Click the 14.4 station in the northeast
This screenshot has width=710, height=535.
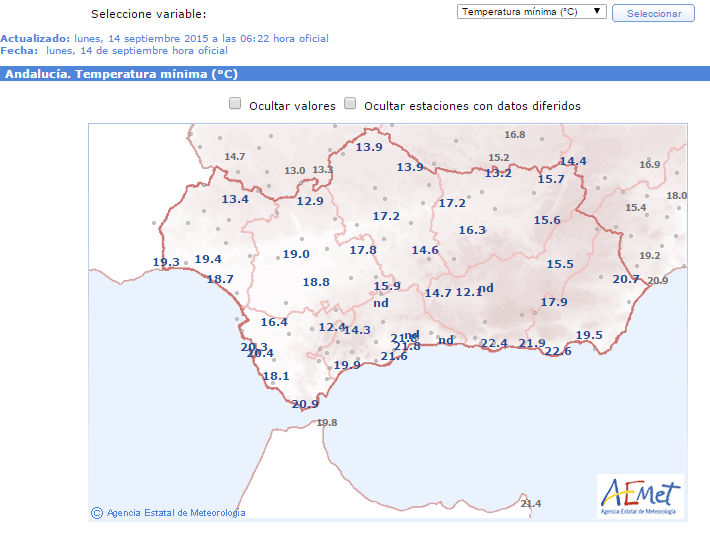(573, 161)
